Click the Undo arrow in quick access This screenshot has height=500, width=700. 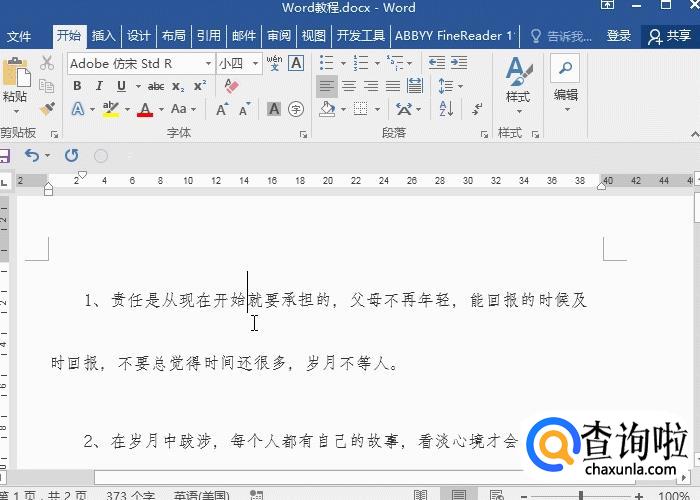point(32,155)
